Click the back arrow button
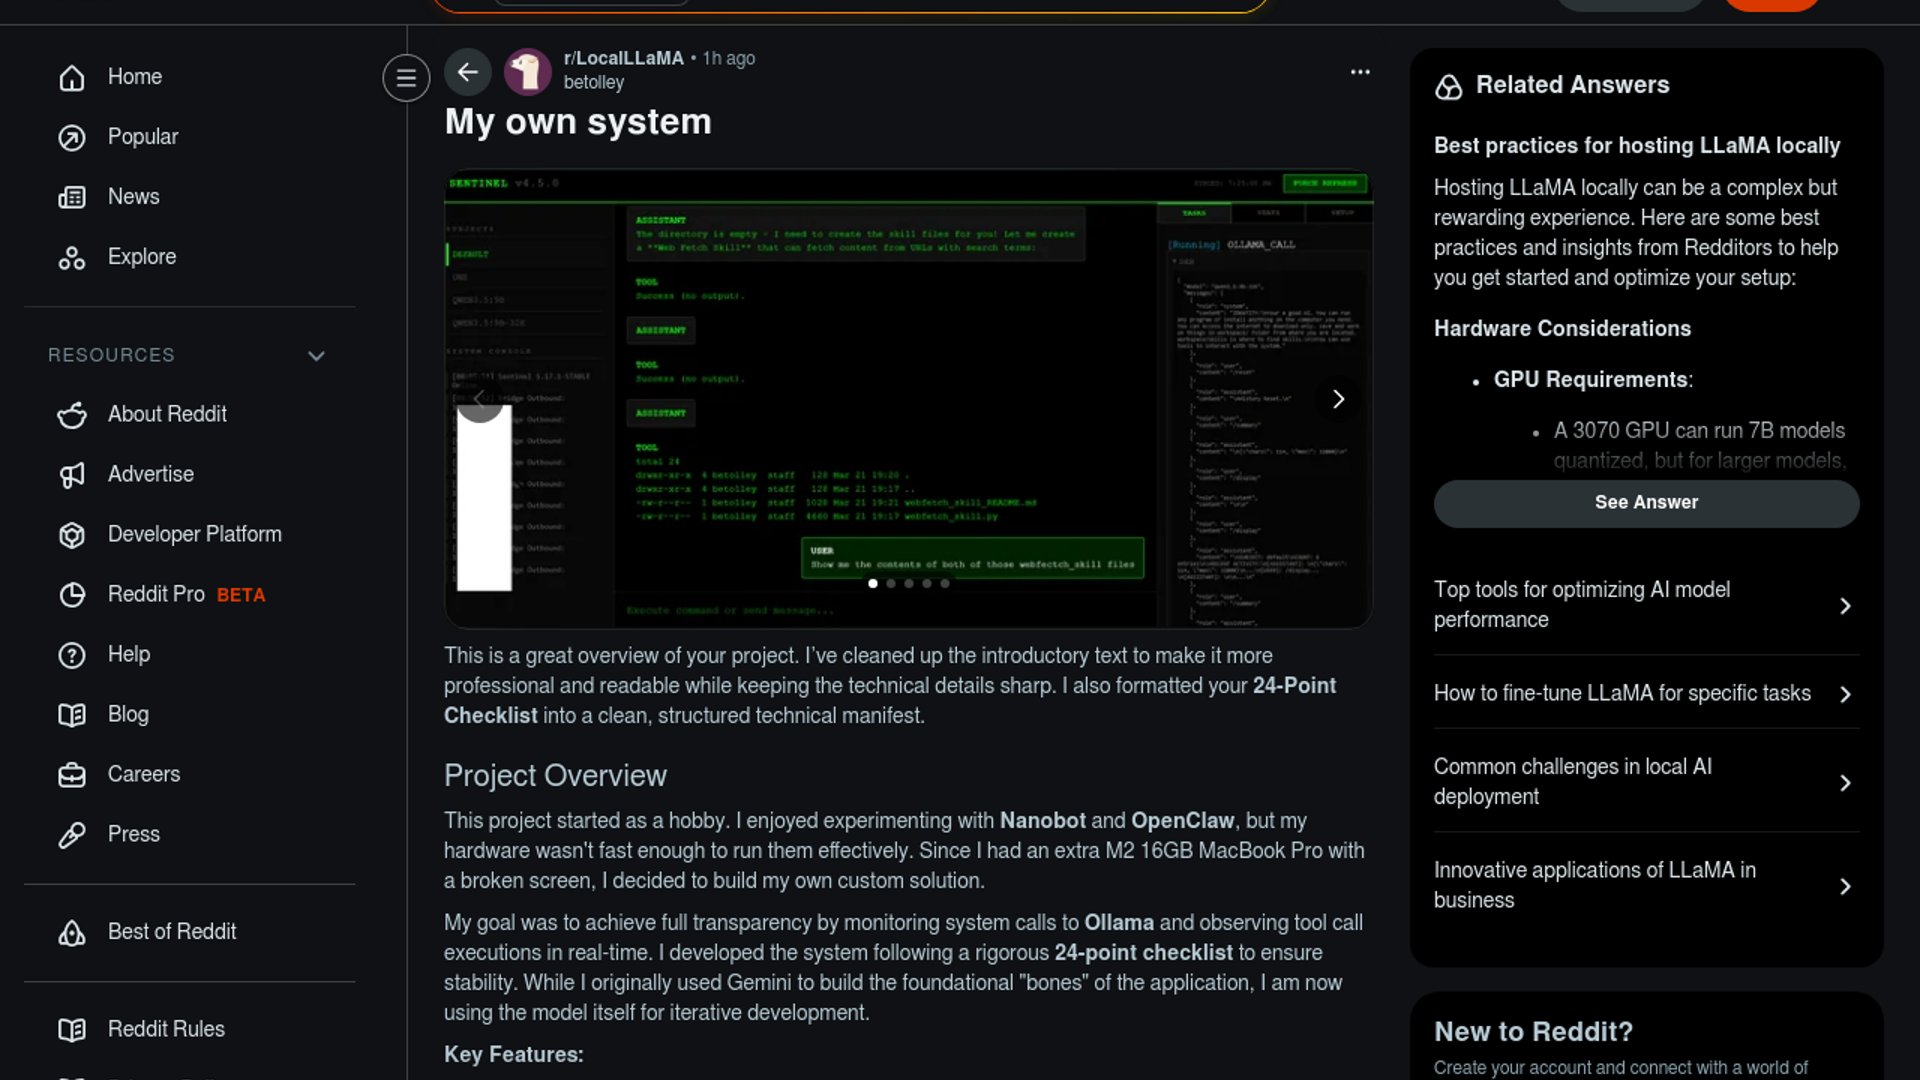 pos(467,72)
